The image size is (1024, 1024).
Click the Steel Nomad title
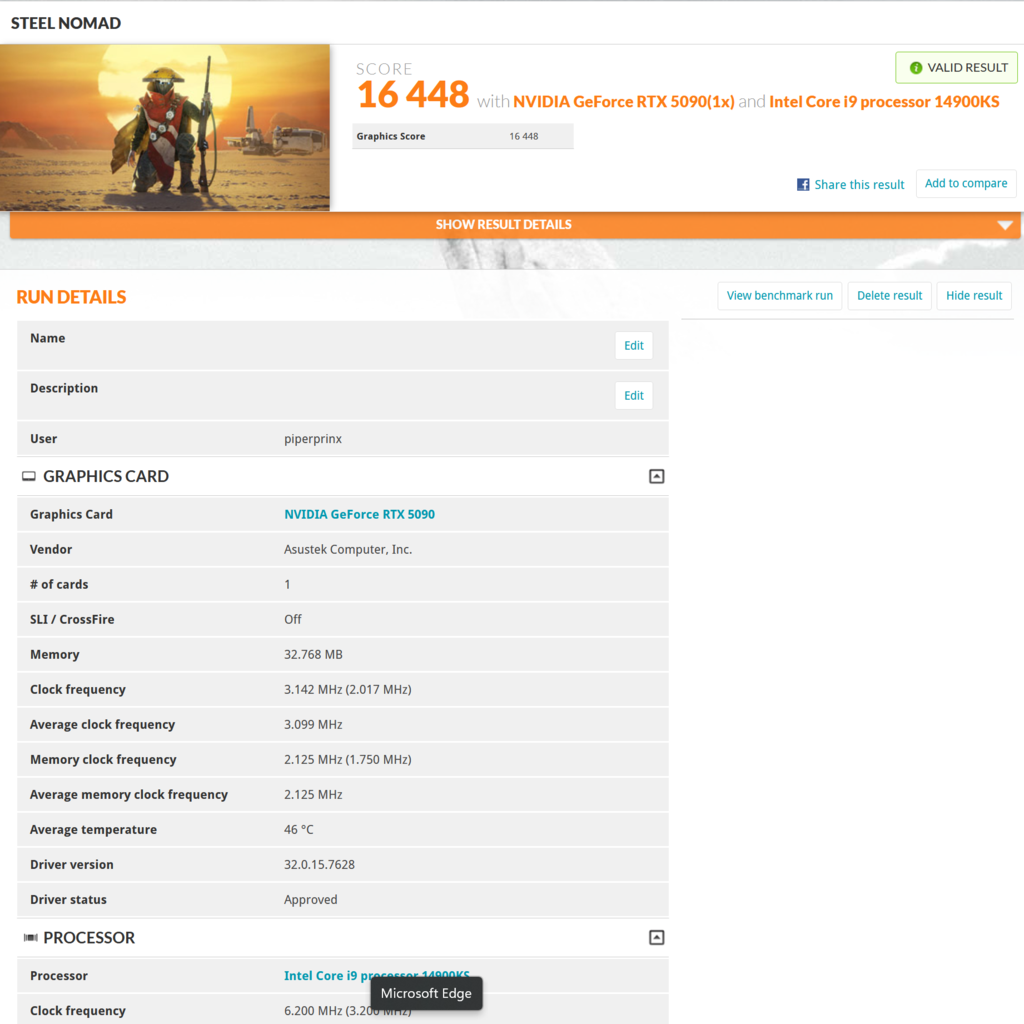(x=66, y=24)
